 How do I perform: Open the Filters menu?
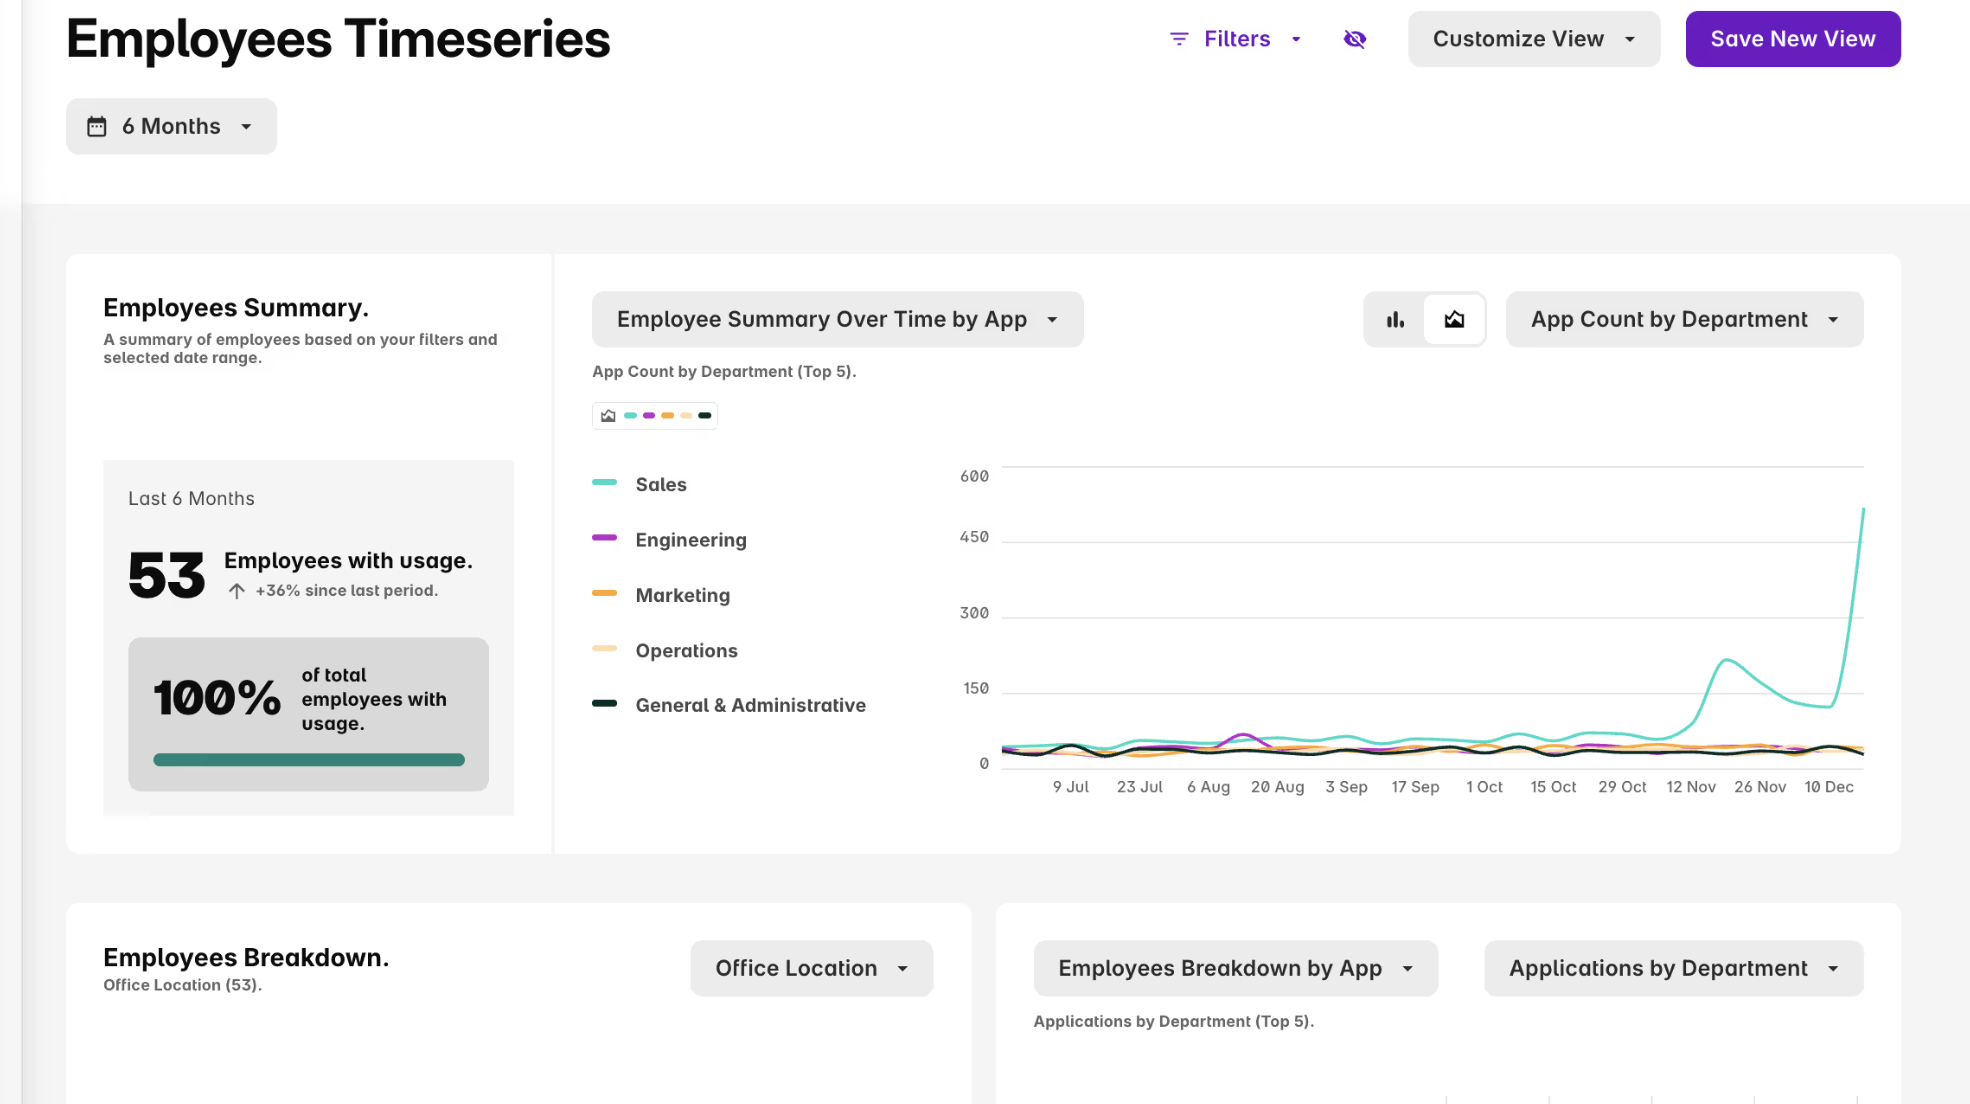[x=1237, y=39]
